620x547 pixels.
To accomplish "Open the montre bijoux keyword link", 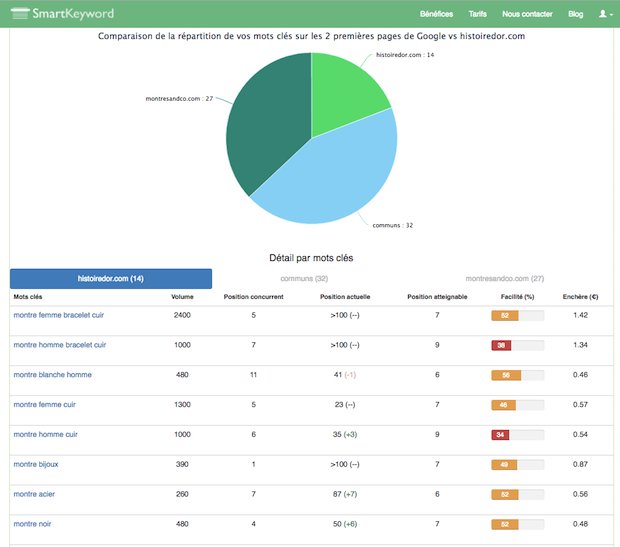I will click(36, 464).
